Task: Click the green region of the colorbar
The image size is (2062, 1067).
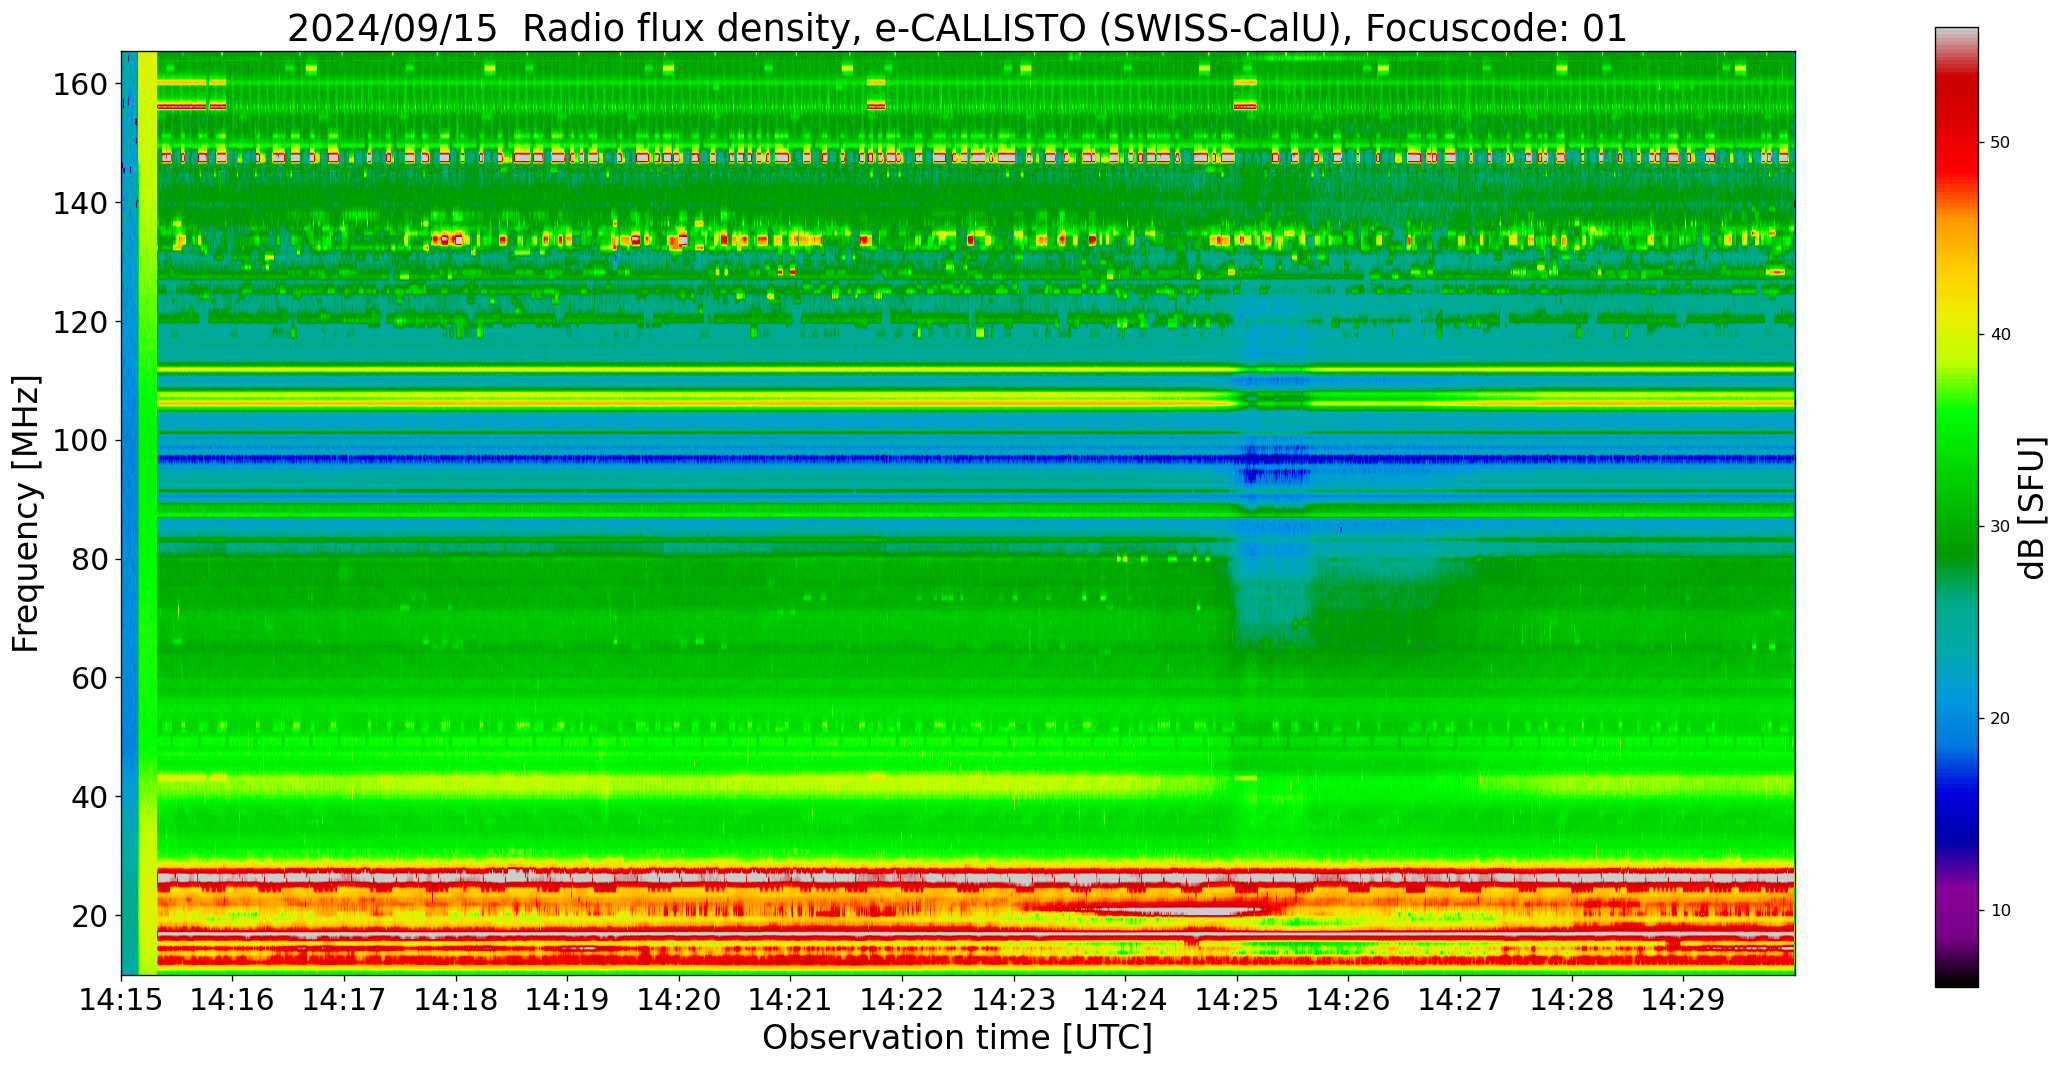Action: (1956, 470)
